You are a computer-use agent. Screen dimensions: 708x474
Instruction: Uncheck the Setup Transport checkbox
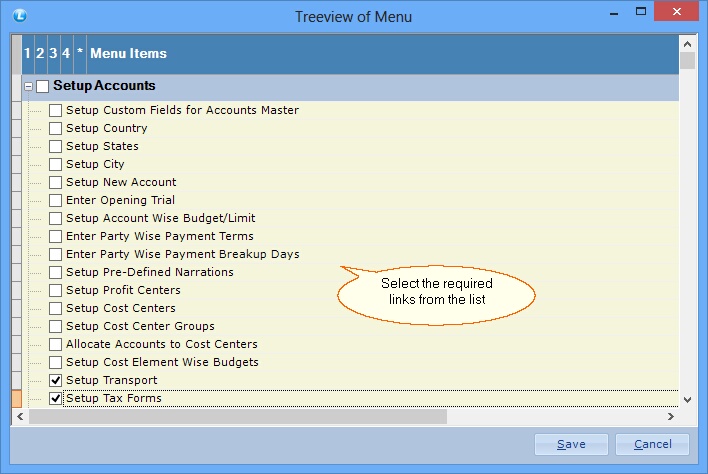tap(56, 381)
